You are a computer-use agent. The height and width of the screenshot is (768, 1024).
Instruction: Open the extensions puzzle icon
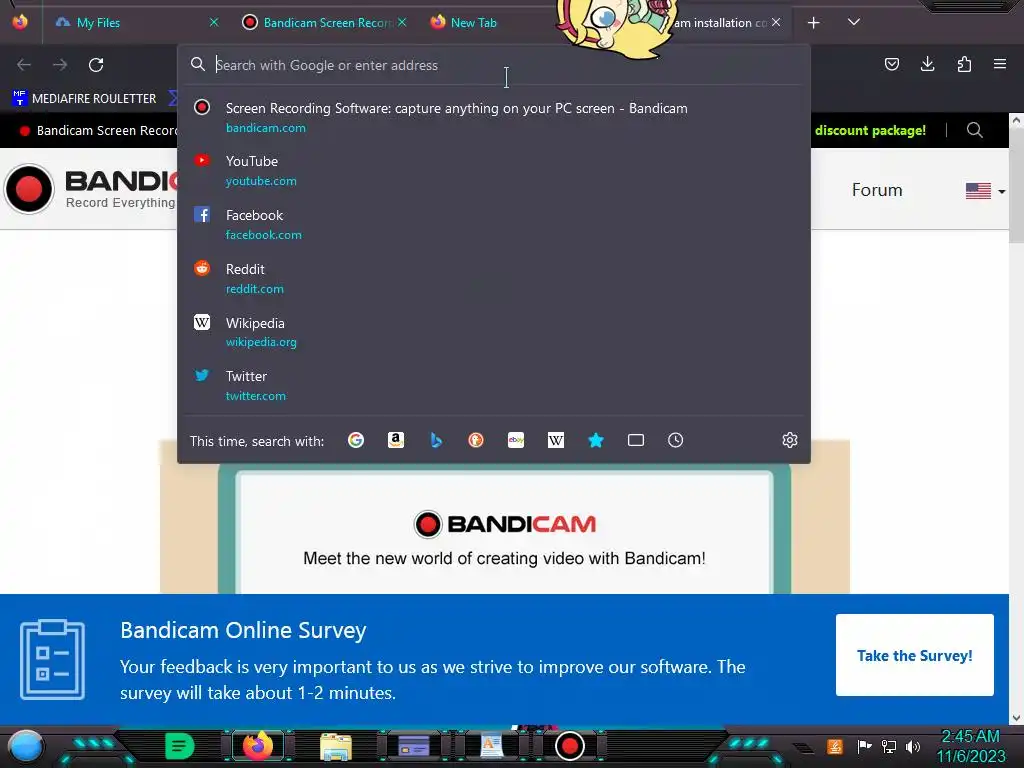[964, 64]
